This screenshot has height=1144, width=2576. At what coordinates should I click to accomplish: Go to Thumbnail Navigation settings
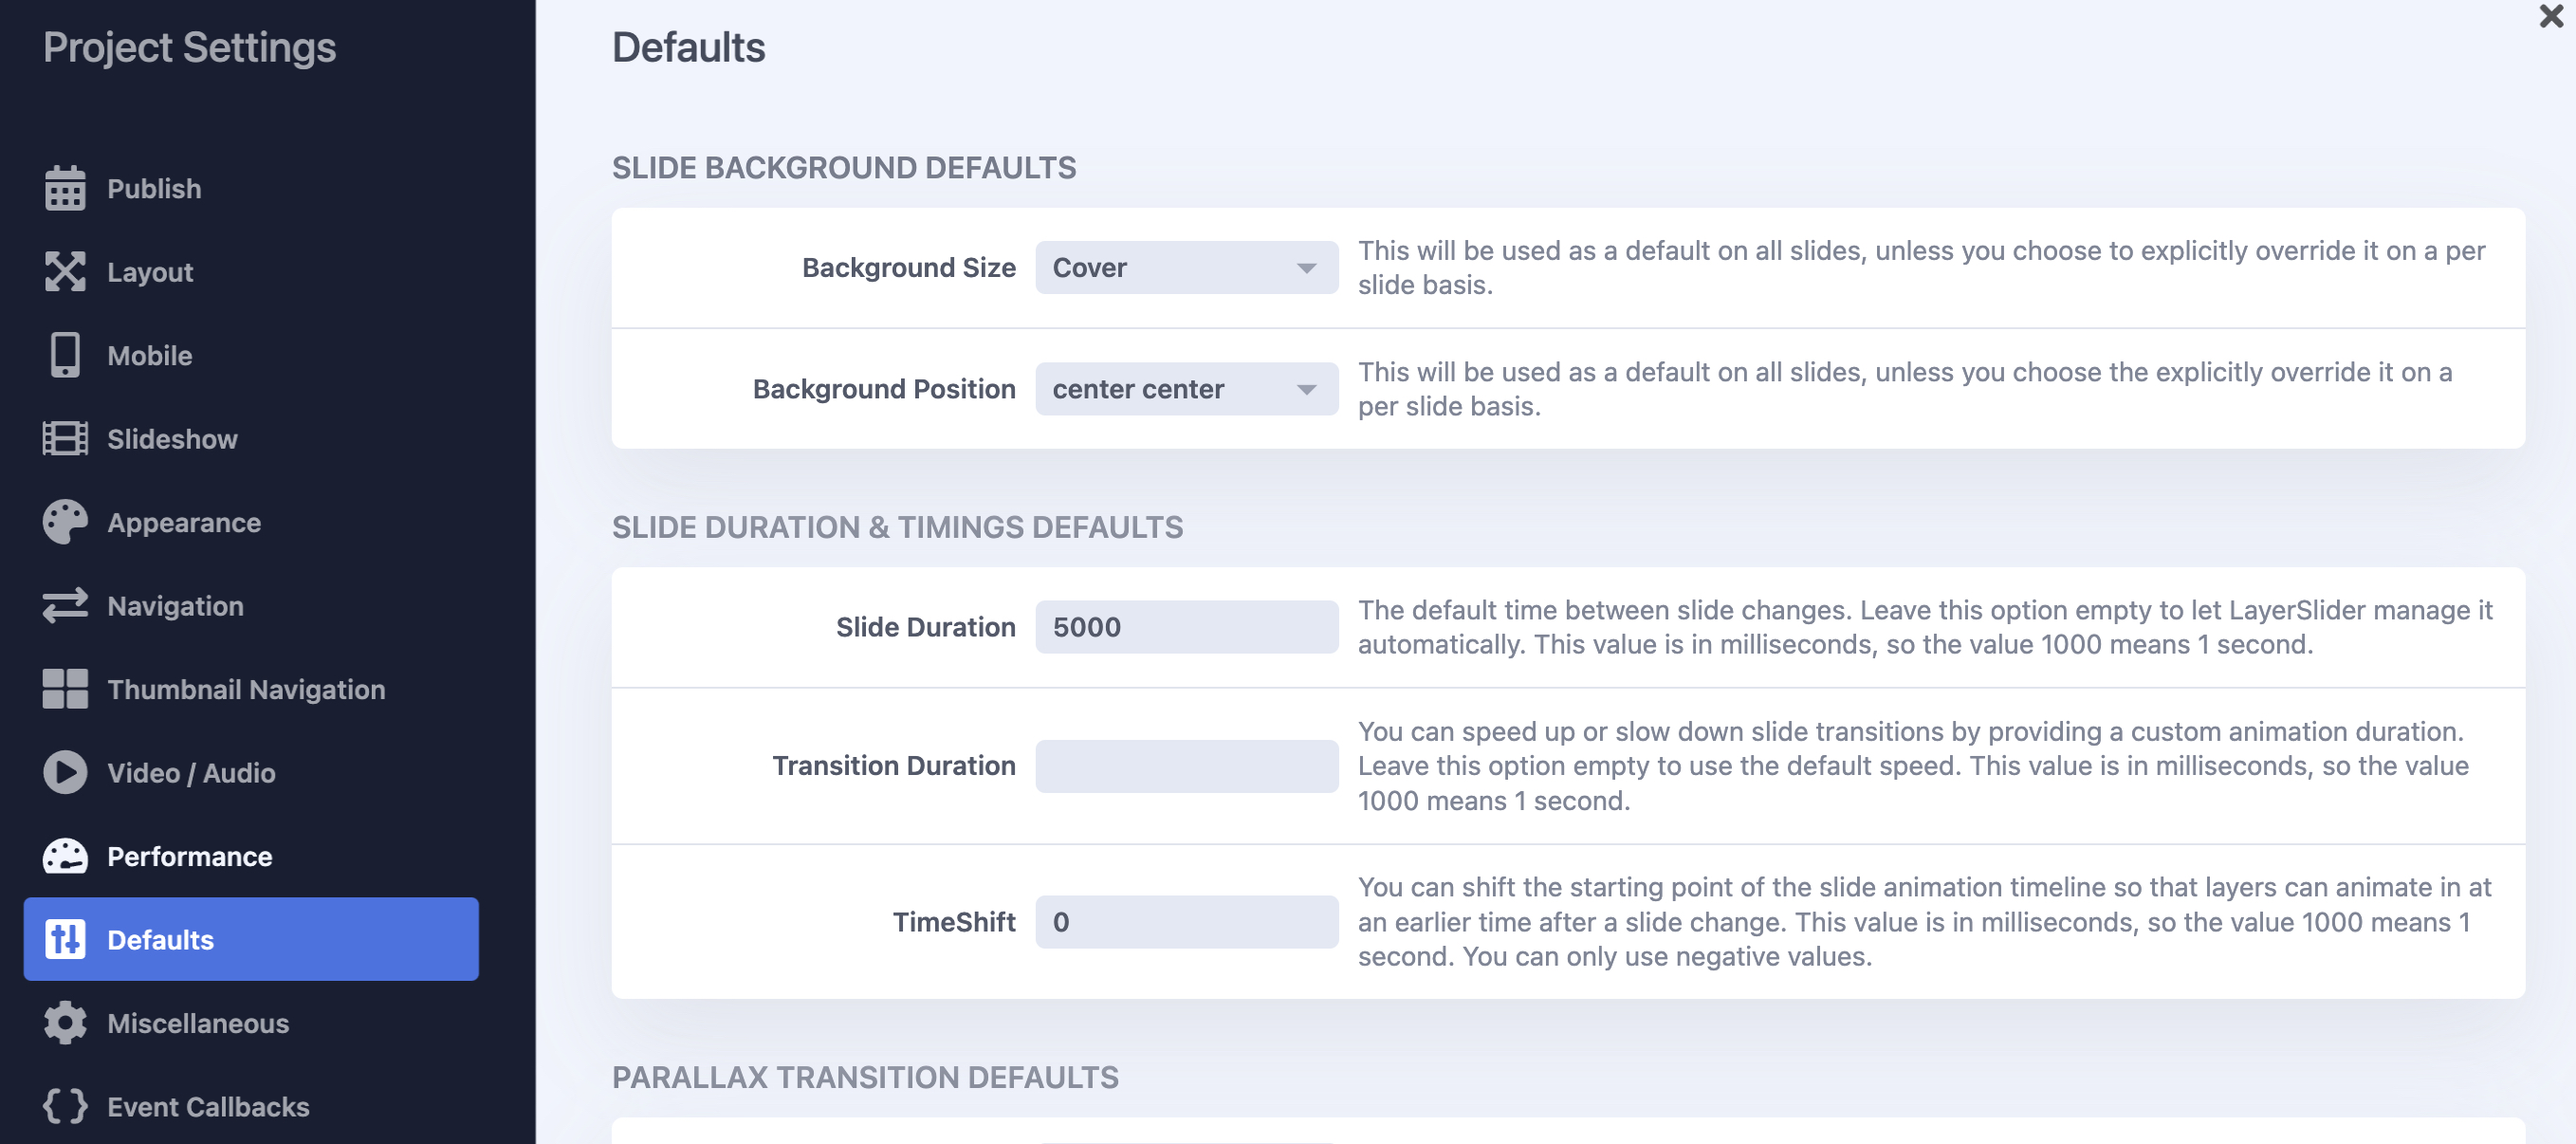pyautogui.click(x=246, y=689)
